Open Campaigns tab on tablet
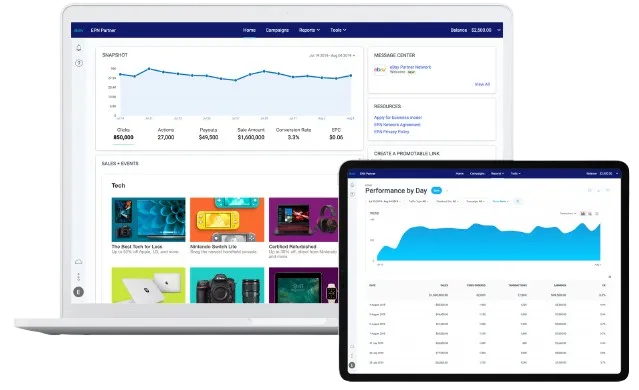The width and height of the screenshot is (639, 390). [x=477, y=174]
